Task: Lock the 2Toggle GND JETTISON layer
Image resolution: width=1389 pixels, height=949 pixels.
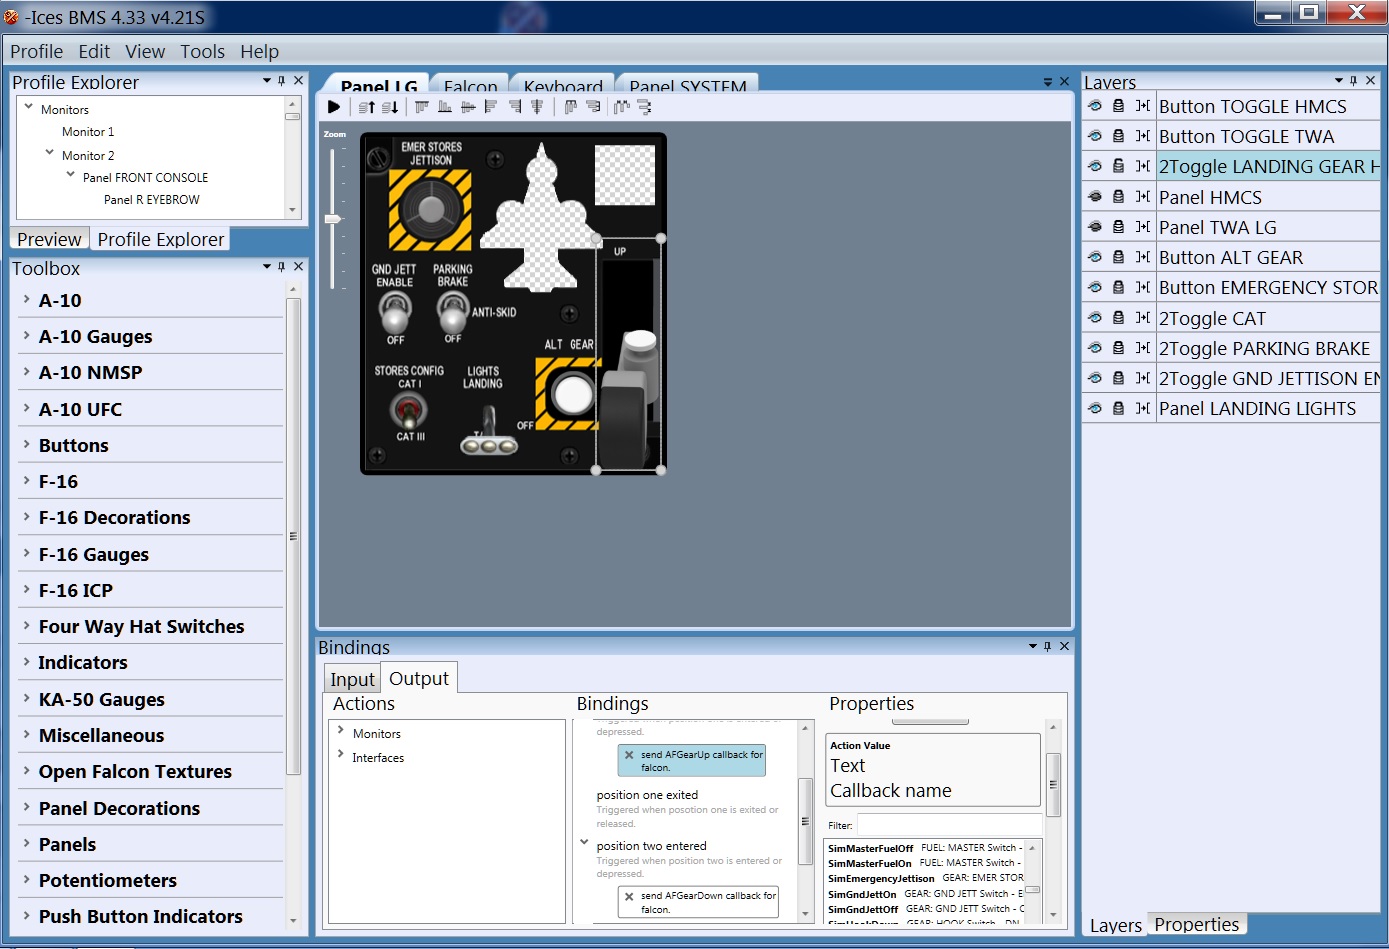Action: point(1119,378)
